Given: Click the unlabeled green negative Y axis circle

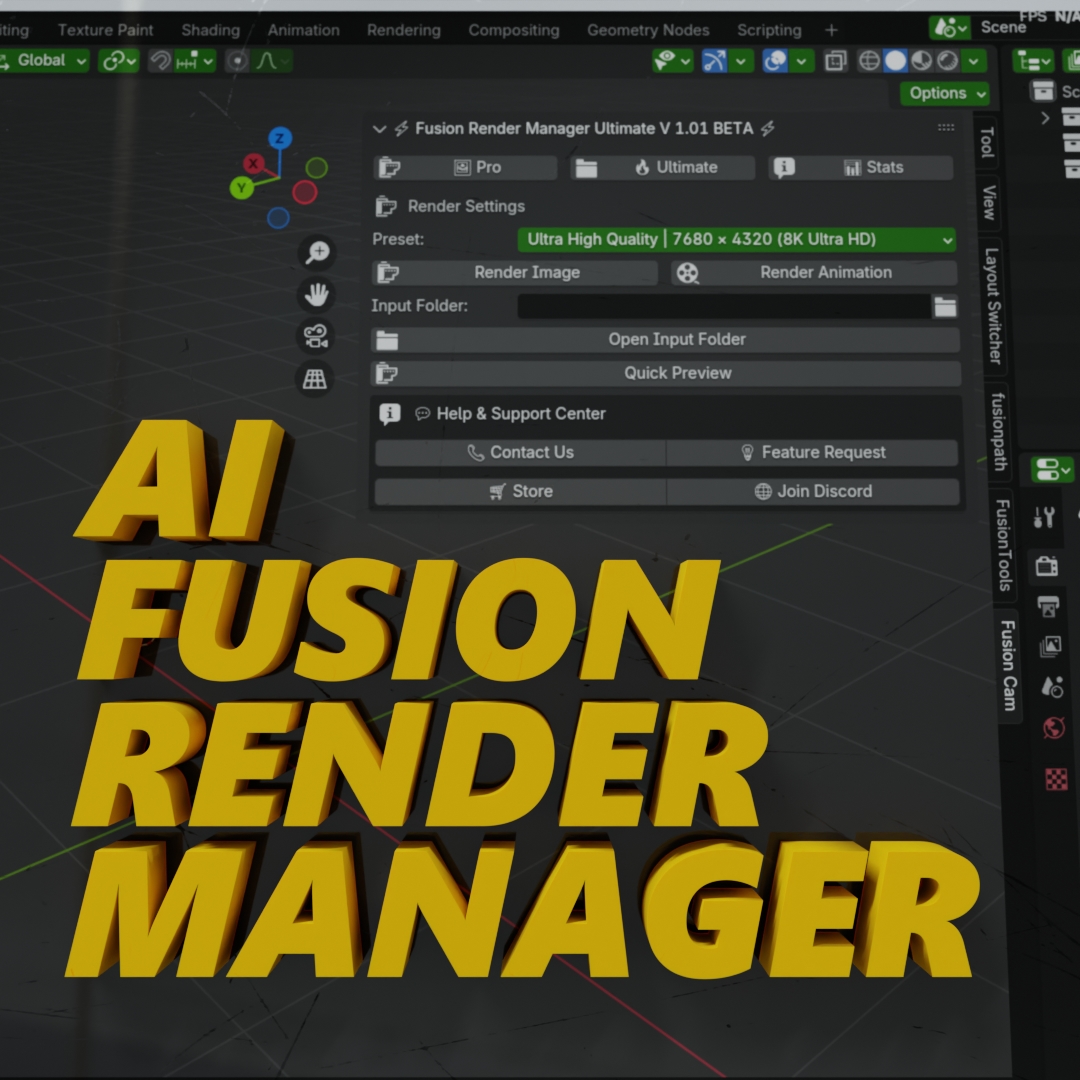Looking at the screenshot, I should [x=317, y=167].
